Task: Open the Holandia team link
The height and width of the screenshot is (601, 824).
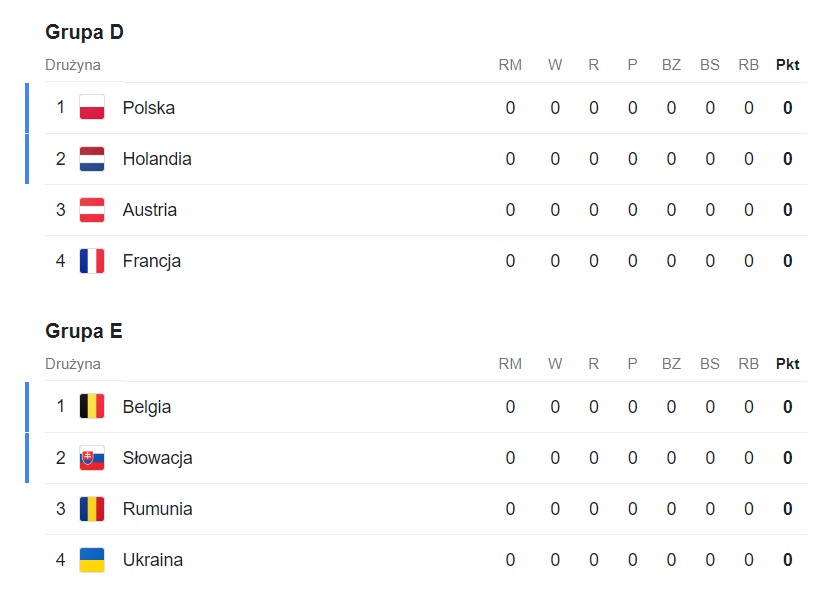Action: [157, 159]
